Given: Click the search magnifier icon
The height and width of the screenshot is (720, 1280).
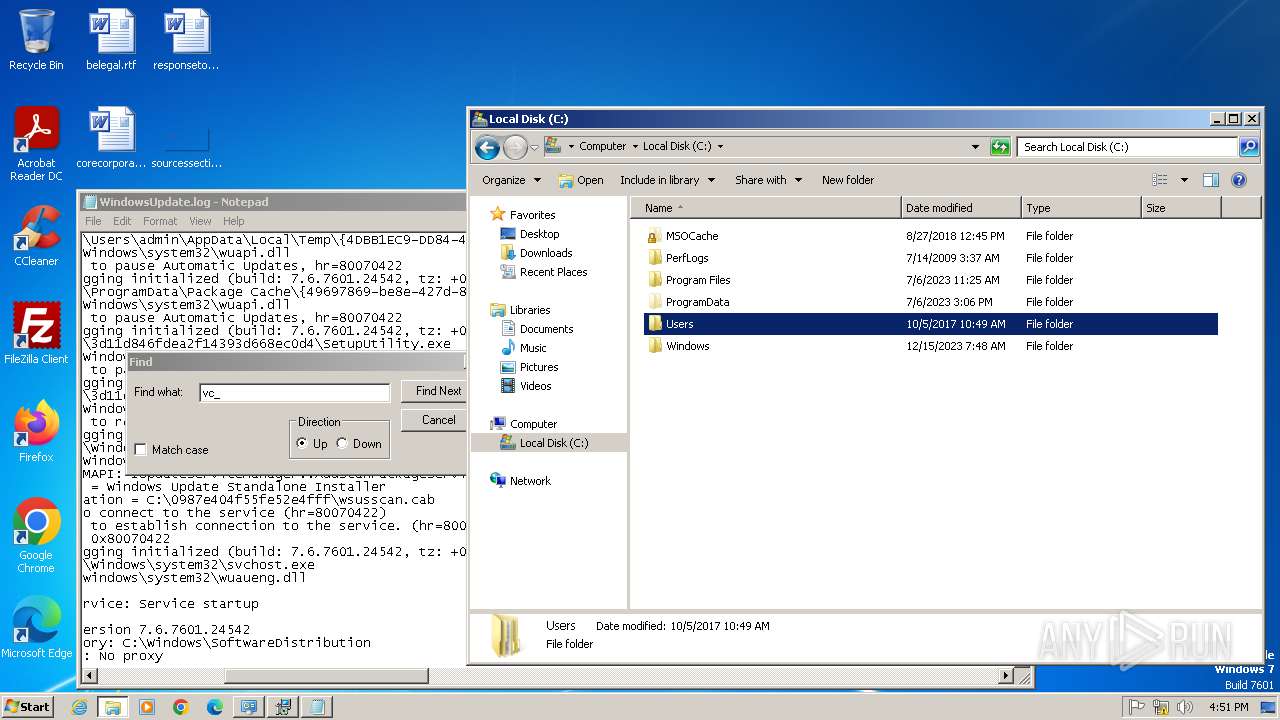Looking at the screenshot, I should point(1249,146).
